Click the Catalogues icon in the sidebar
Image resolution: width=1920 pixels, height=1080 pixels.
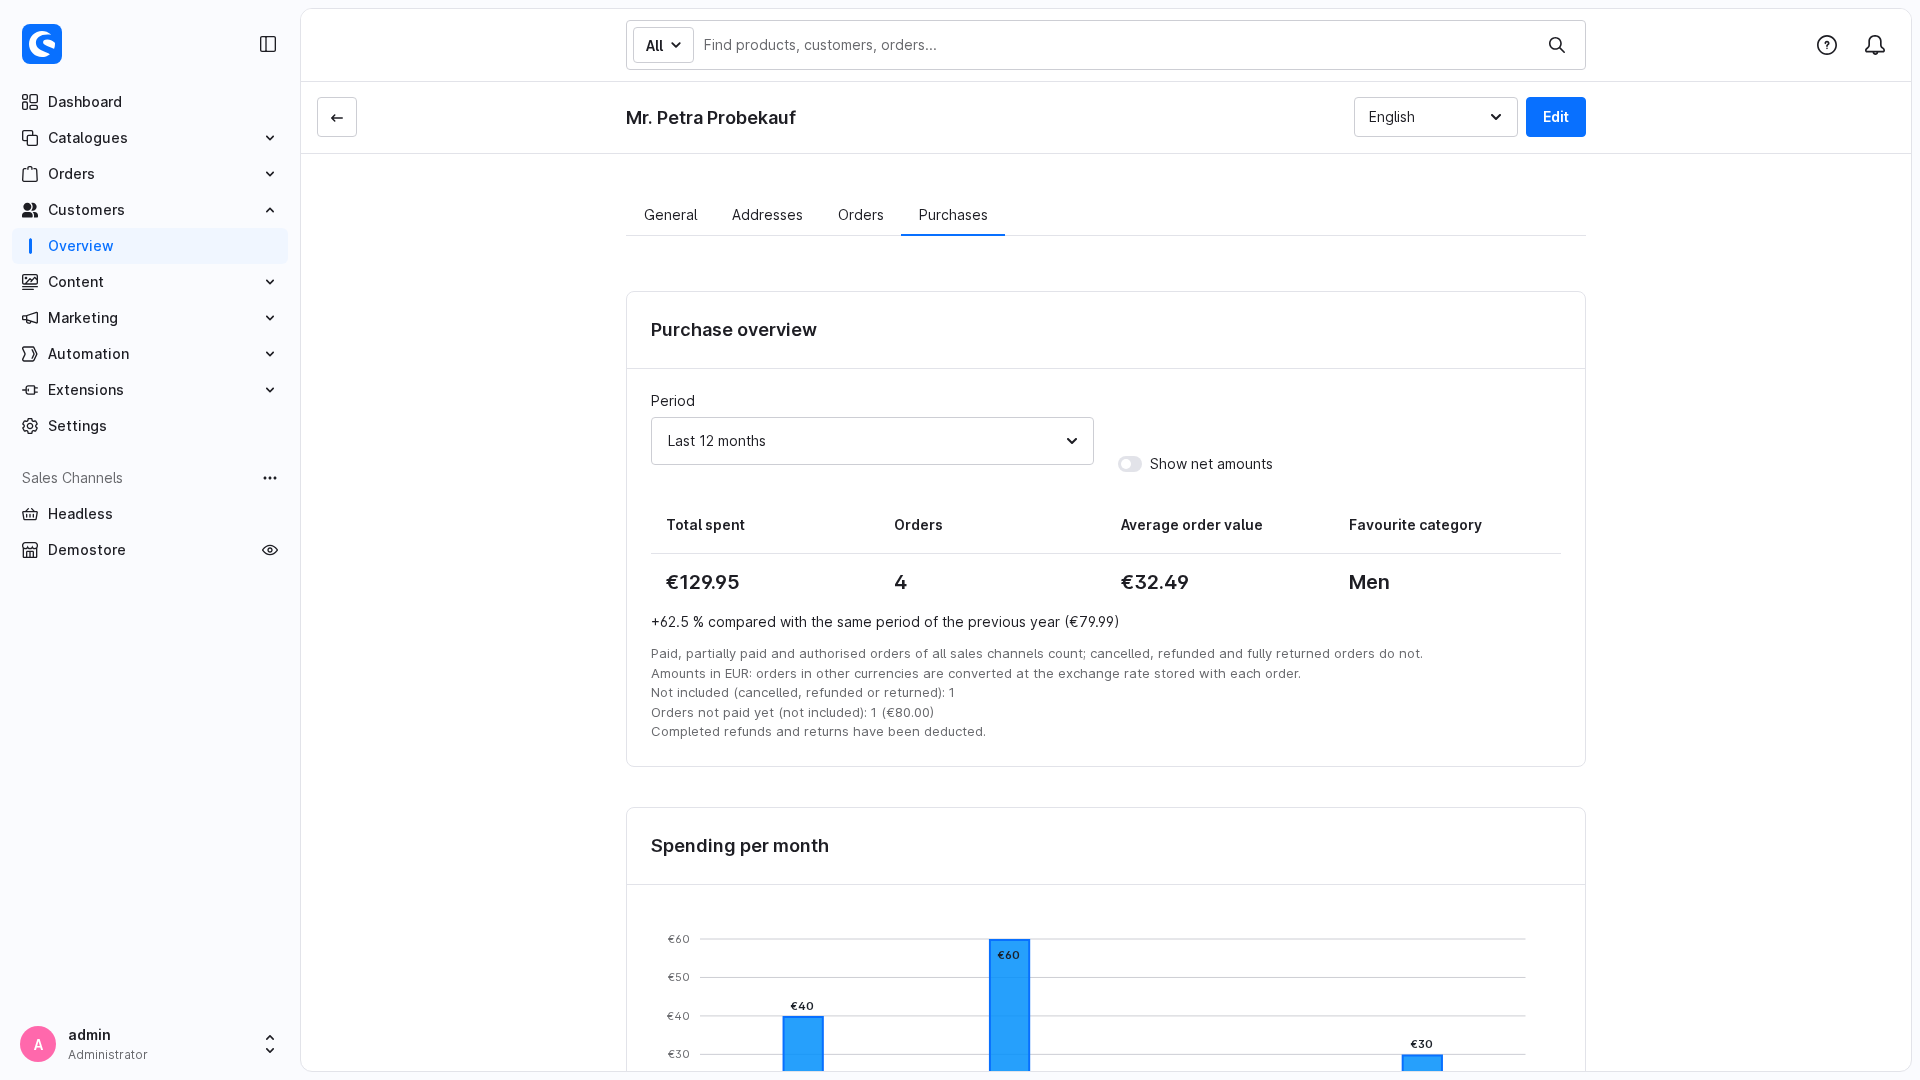[x=30, y=138]
